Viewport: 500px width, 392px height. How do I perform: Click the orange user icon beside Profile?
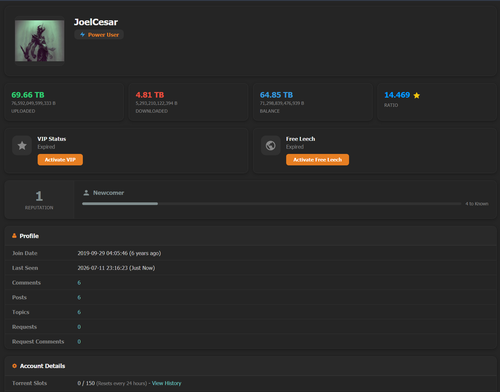[14, 236]
